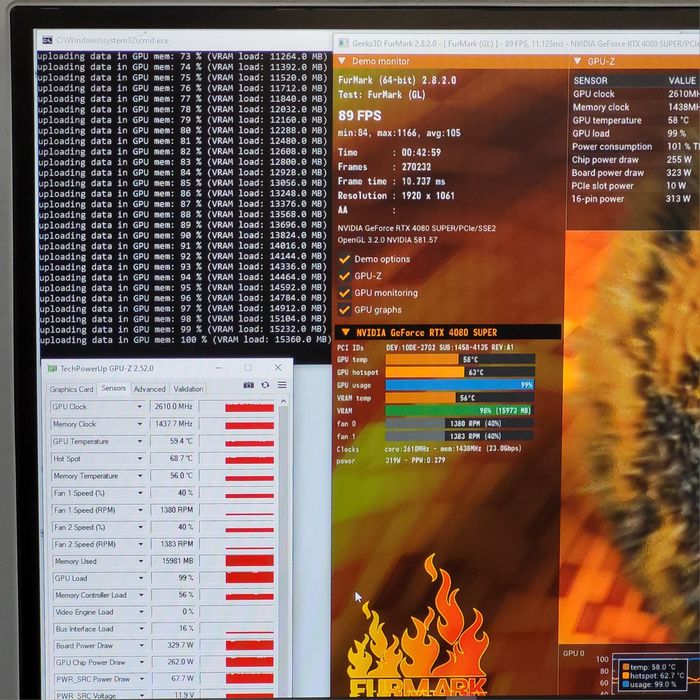
Task: Open the Fan 2 Speed (%) dropdown
Action: pyautogui.click(x=141, y=527)
